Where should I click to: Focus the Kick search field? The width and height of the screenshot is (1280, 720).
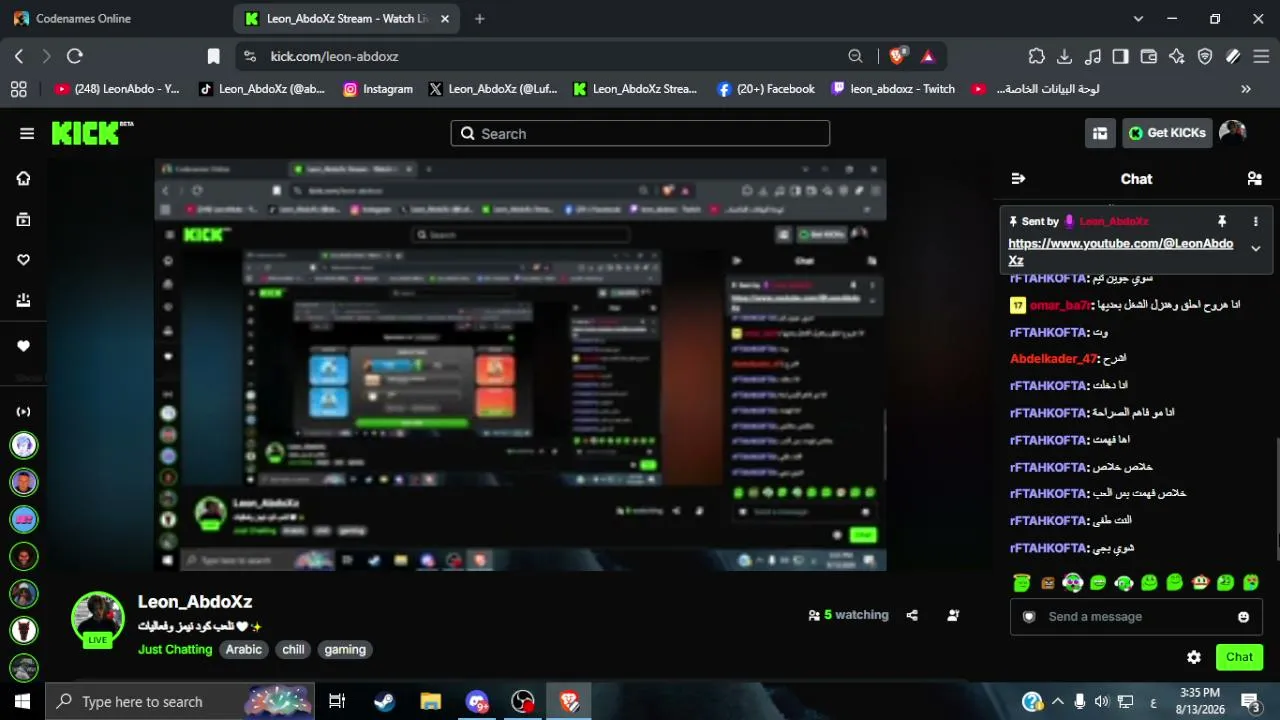640,133
